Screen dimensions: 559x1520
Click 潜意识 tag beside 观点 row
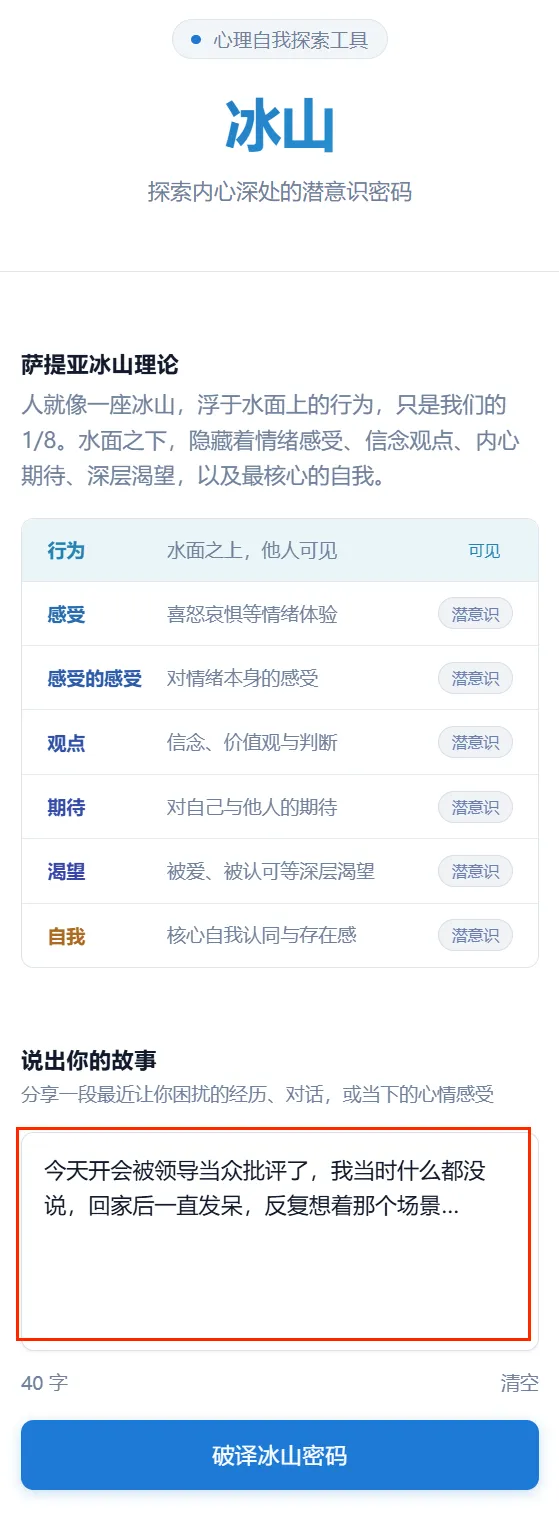click(x=475, y=742)
